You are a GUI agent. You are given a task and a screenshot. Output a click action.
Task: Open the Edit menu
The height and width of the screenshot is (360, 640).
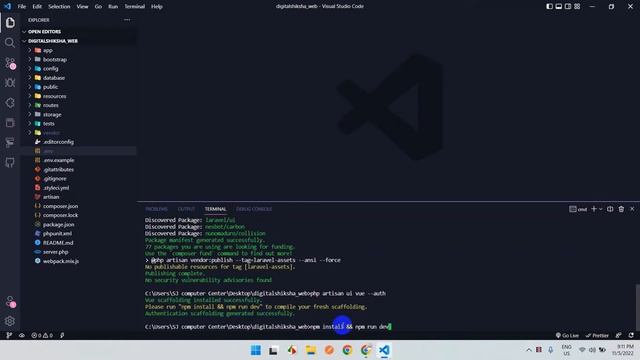[37, 7]
